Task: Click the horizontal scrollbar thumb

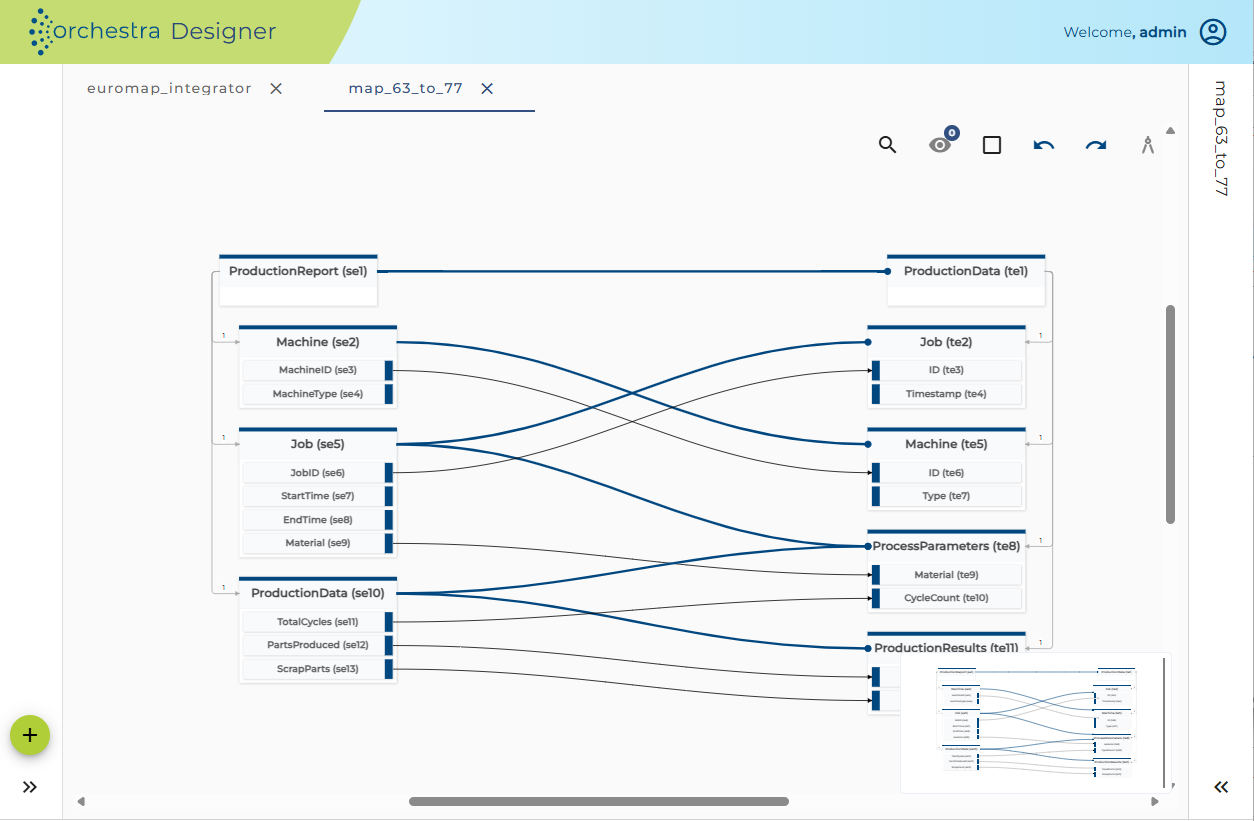Action: coord(599,801)
